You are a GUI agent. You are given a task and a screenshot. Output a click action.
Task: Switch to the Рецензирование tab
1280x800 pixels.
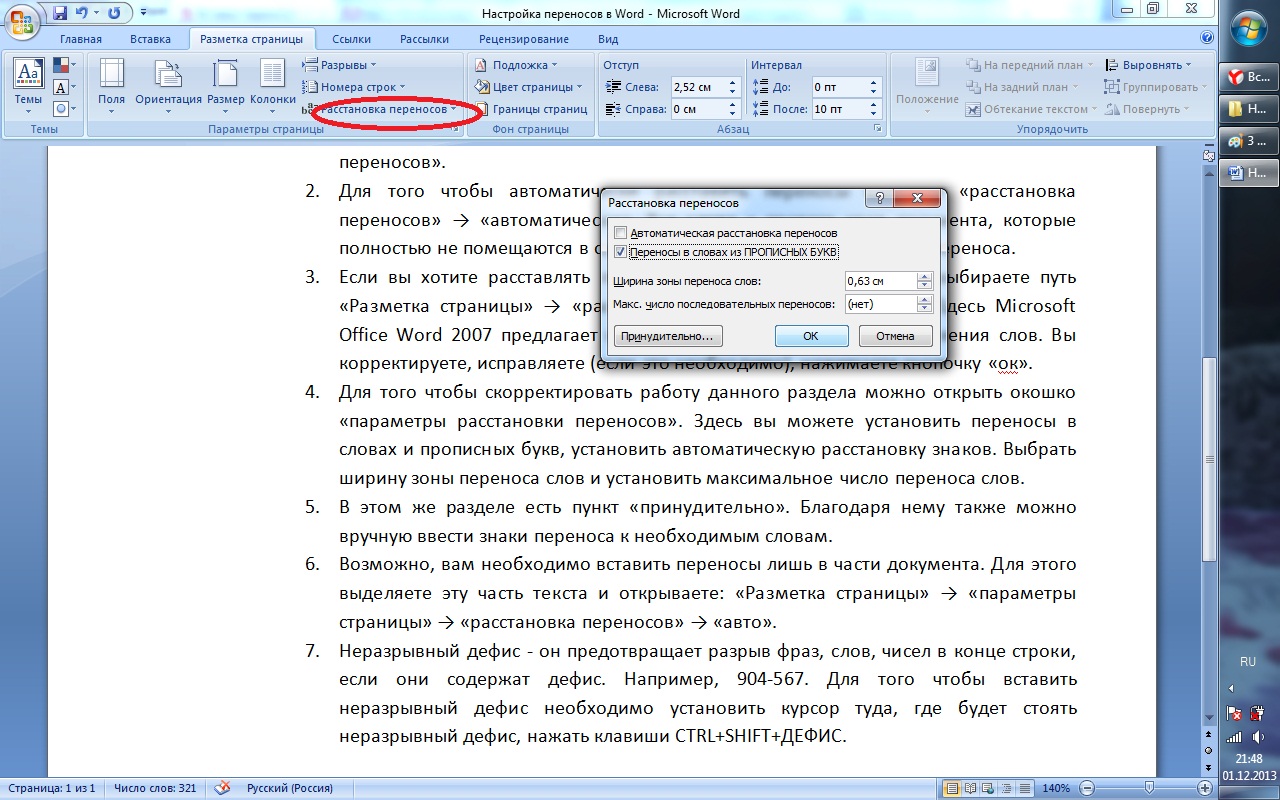pyautogui.click(x=523, y=39)
